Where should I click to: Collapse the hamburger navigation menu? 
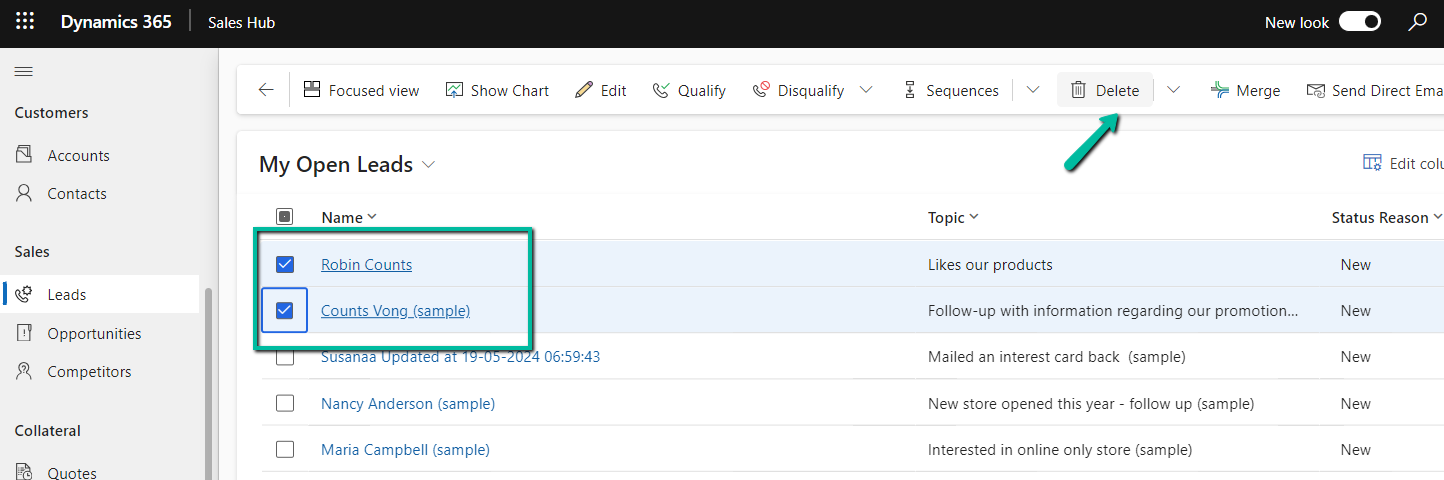tap(23, 71)
